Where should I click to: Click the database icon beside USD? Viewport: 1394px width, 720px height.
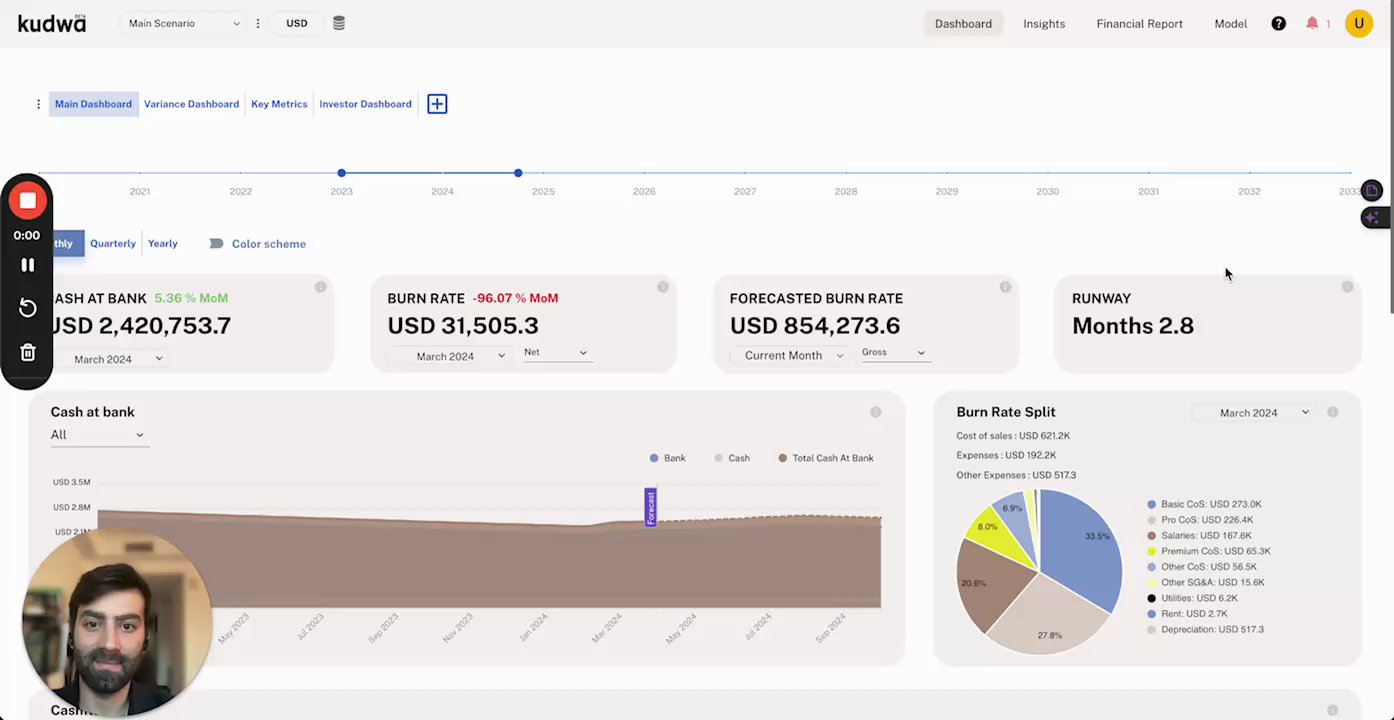(x=339, y=23)
